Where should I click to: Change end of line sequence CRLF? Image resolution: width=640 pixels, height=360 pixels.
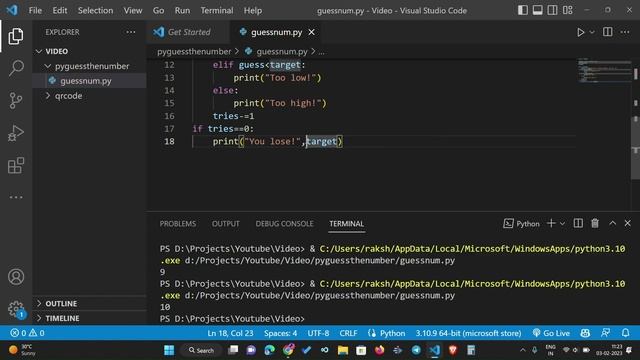(348, 333)
